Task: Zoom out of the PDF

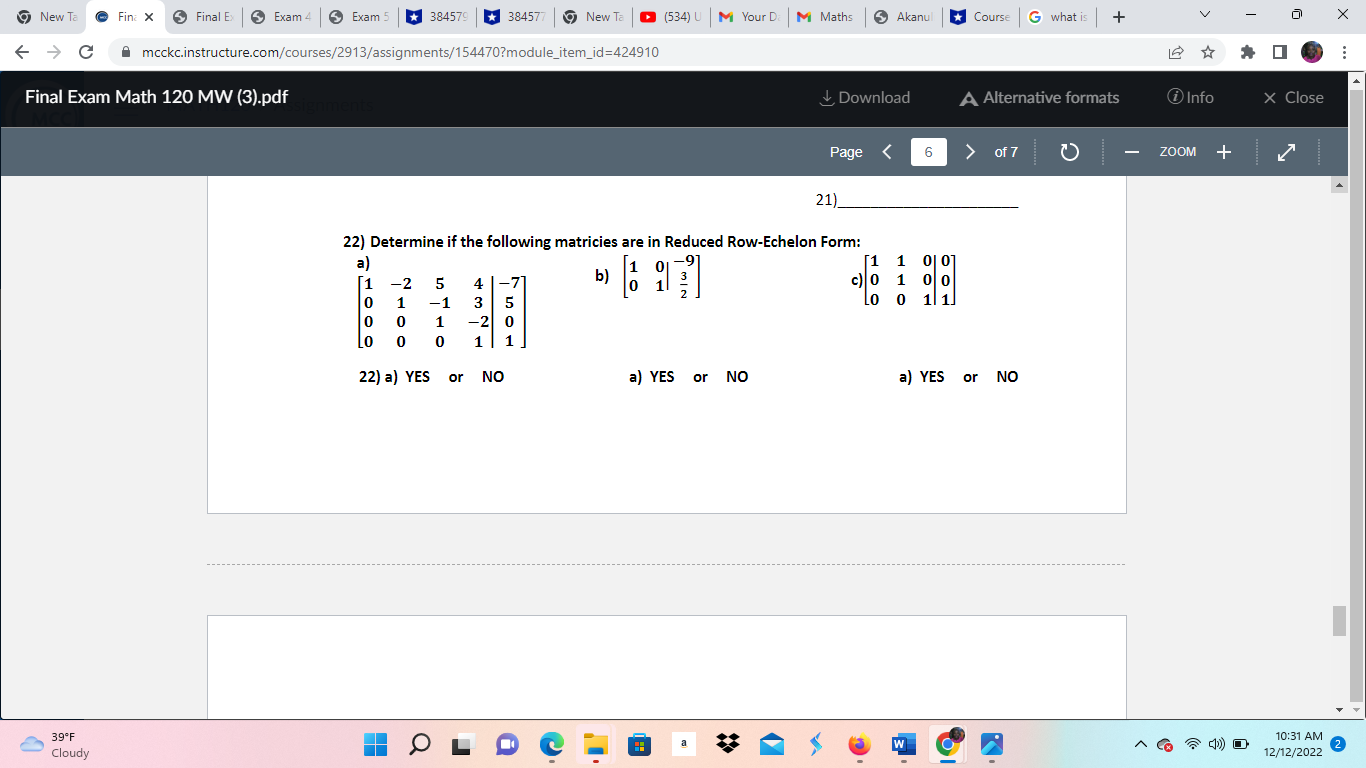Action: coord(1131,151)
